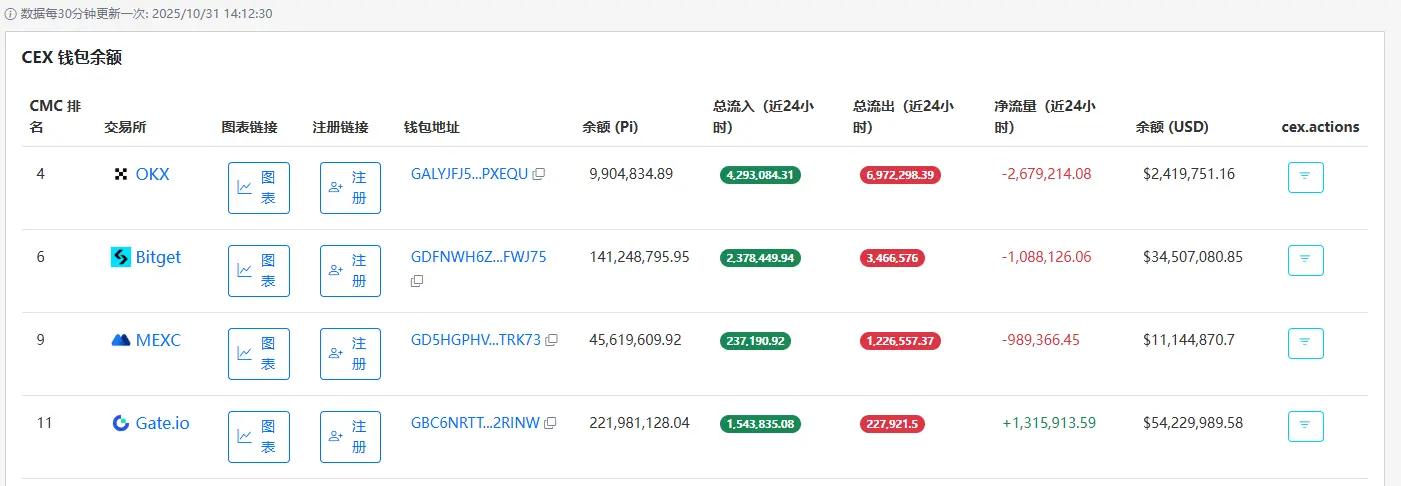Select Pi balance 45,619,609.92
This screenshot has width=1401, height=486.
coord(636,340)
